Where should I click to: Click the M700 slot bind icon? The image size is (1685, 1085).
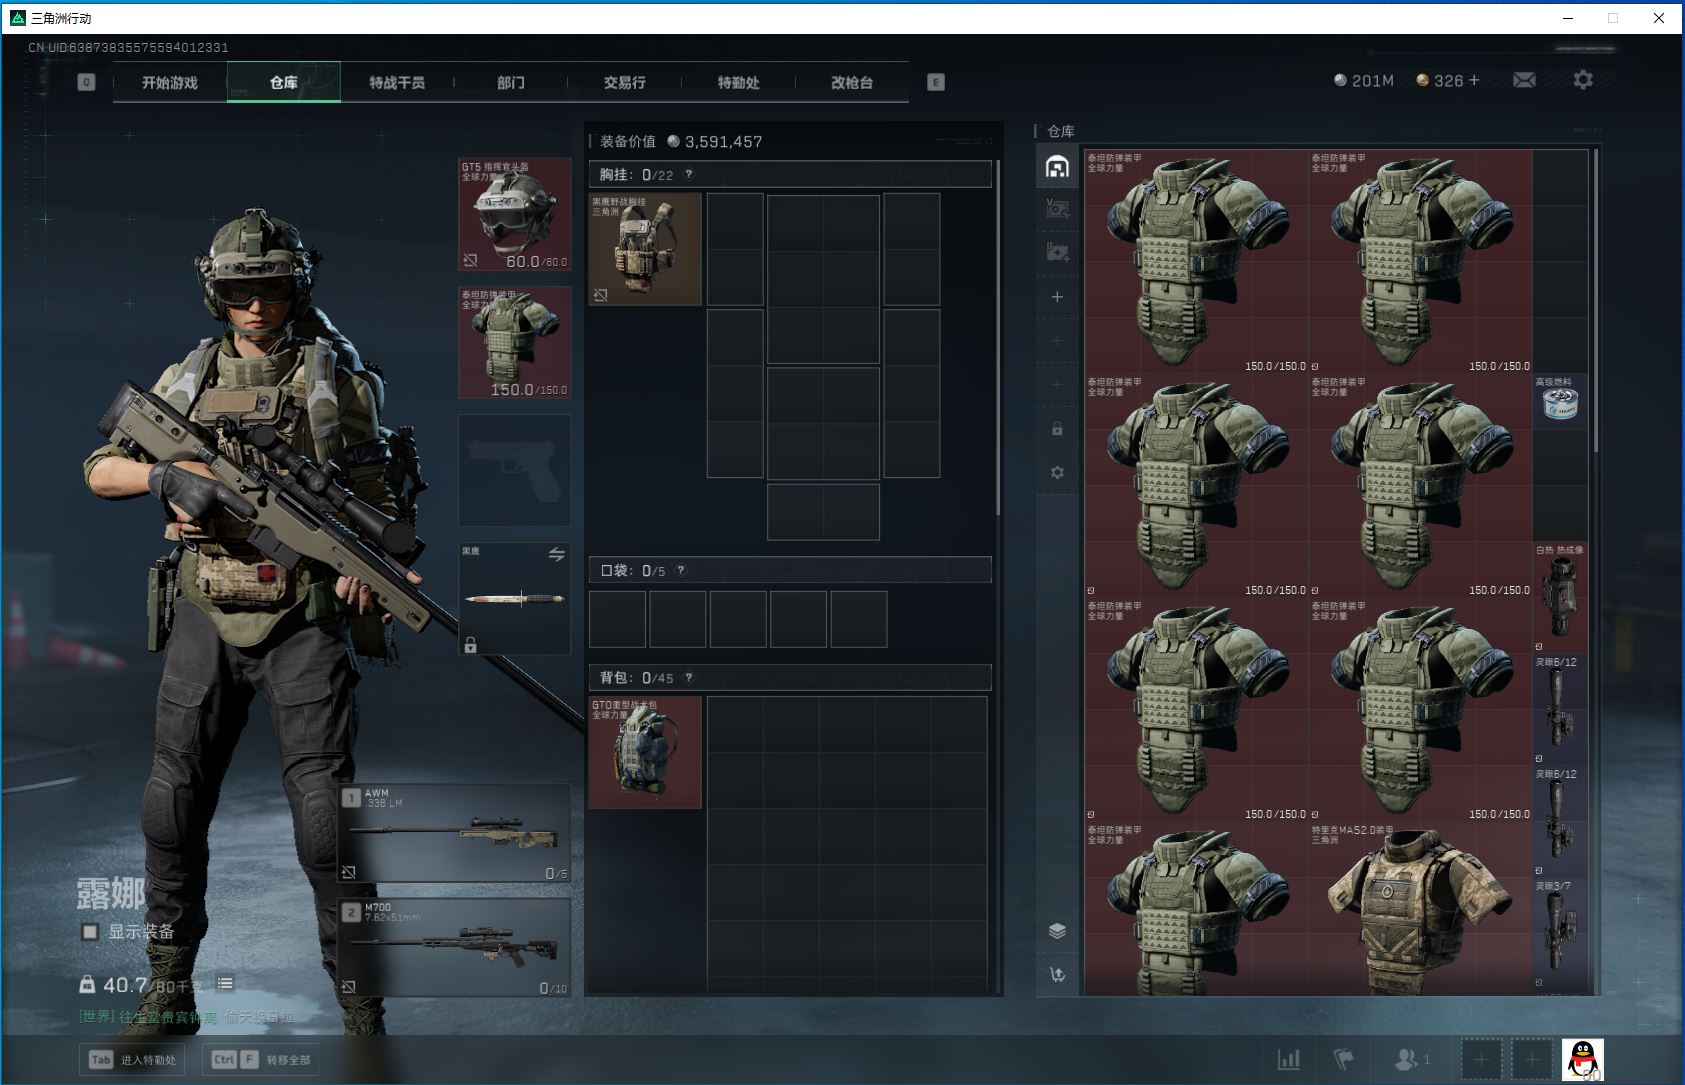pos(349,987)
